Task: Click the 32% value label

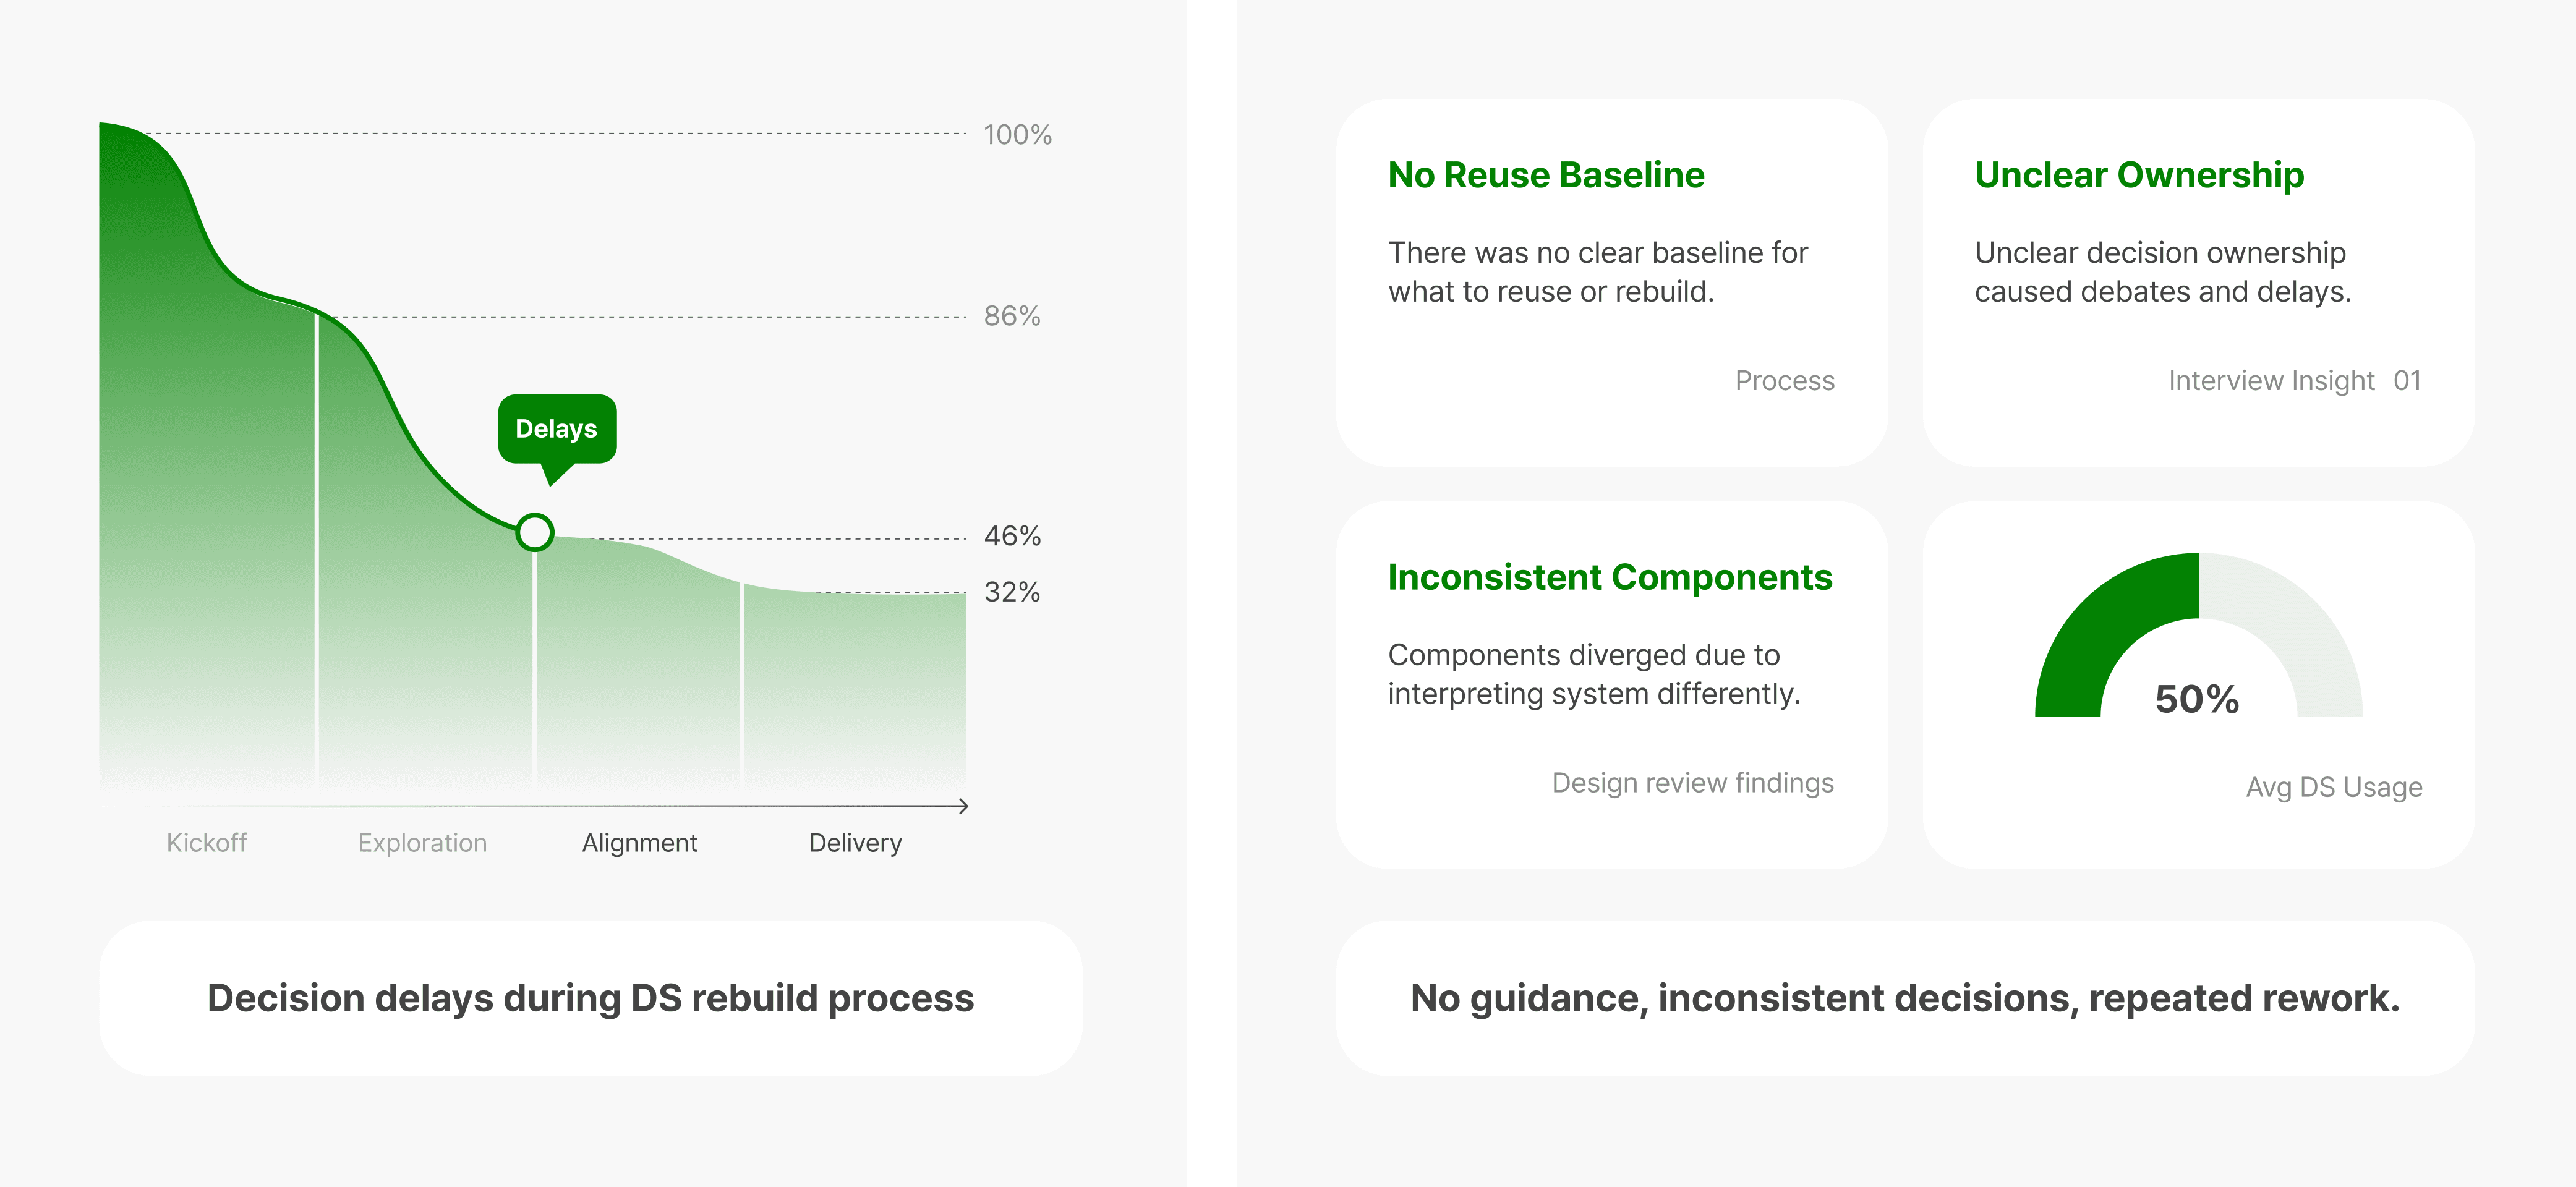Action: pos(1012,592)
